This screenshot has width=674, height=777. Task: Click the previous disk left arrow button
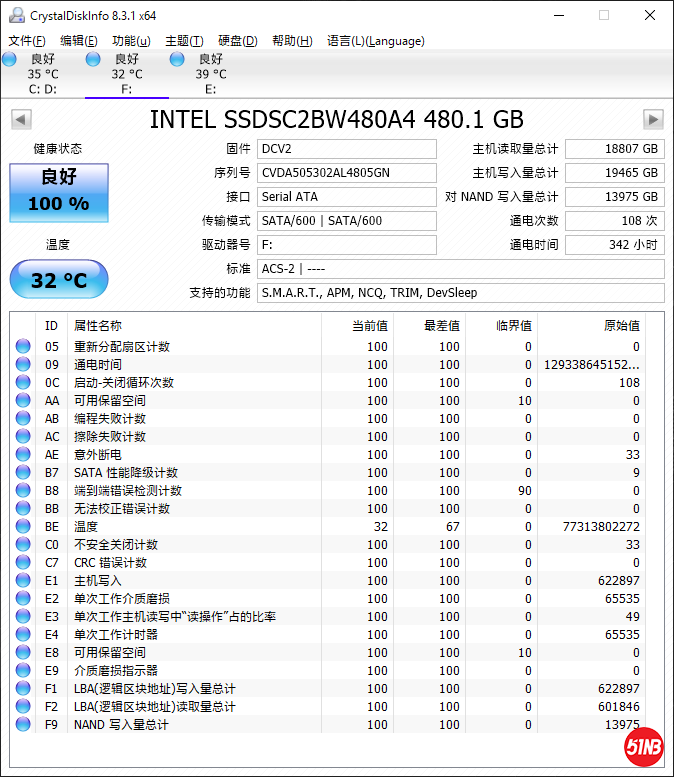point(20,120)
